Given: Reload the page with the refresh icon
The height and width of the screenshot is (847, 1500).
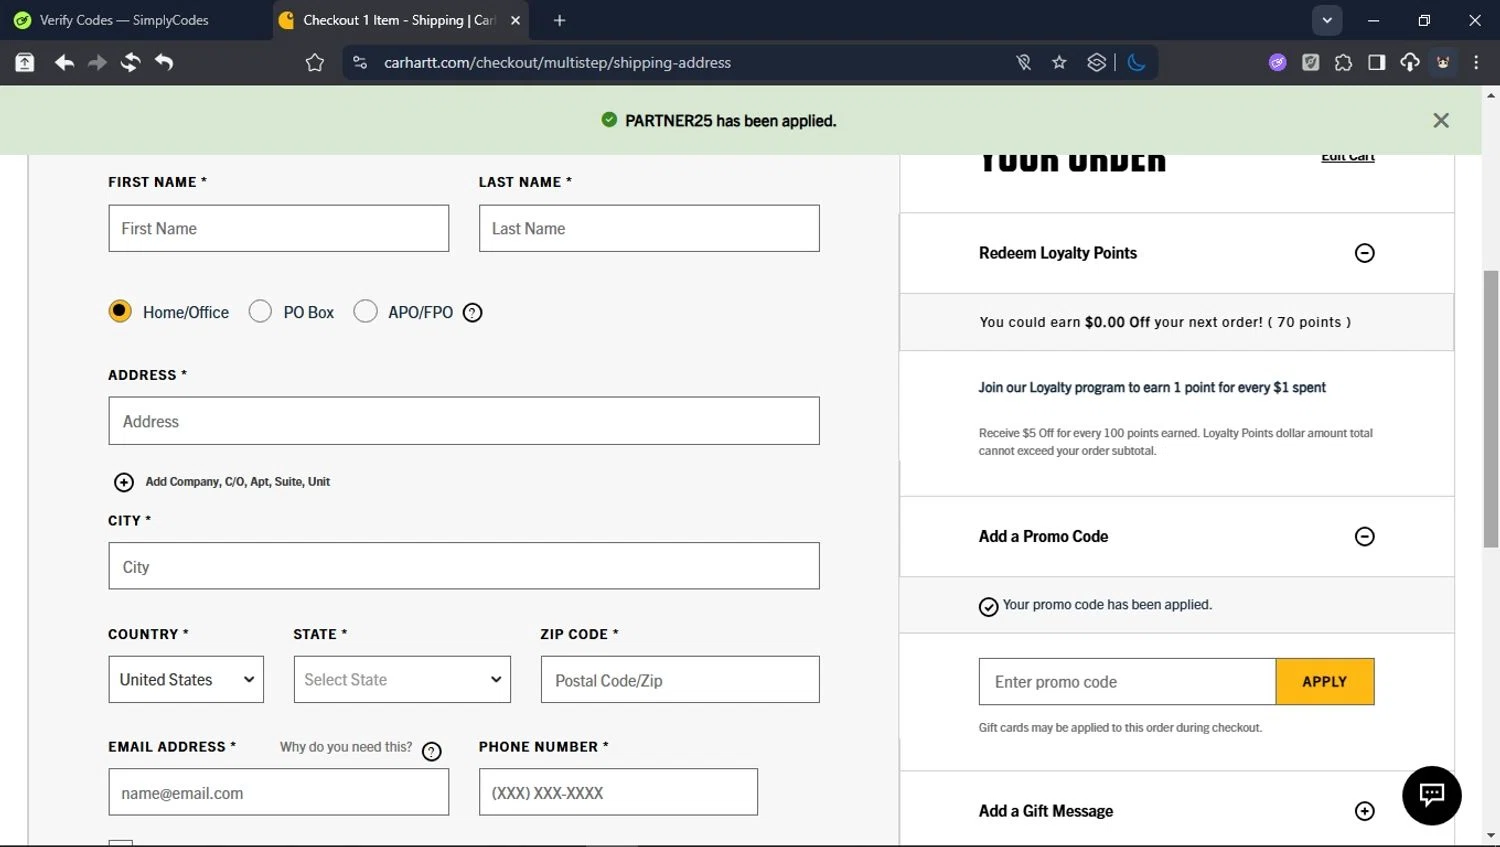Looking at the screenshot, I should (x=130, y=63).
